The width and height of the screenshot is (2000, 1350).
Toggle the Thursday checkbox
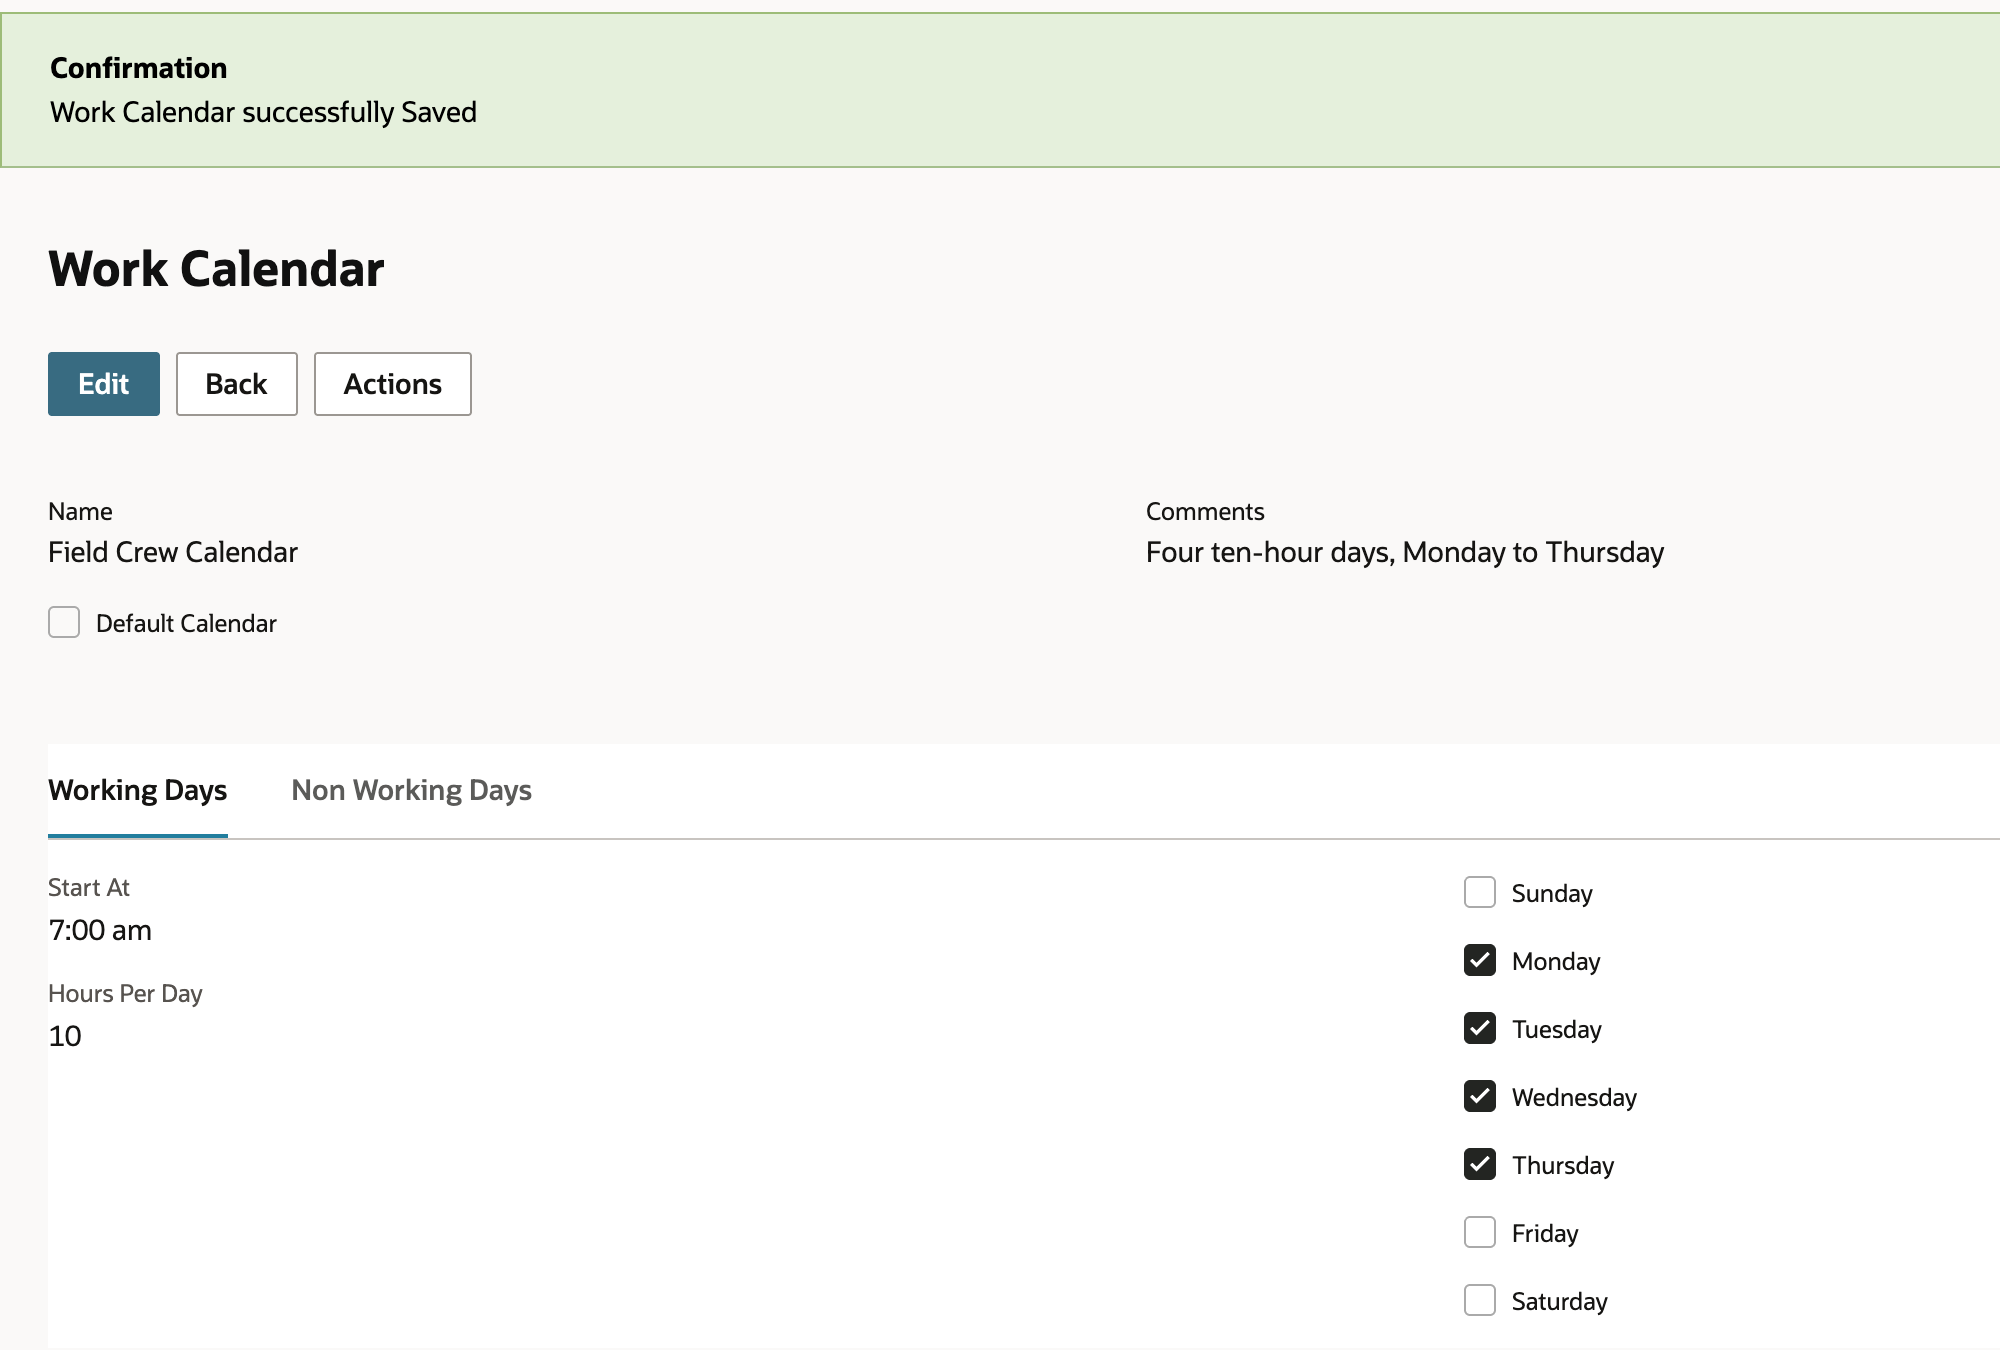pyautogui.click(x=1480, y=1164)
